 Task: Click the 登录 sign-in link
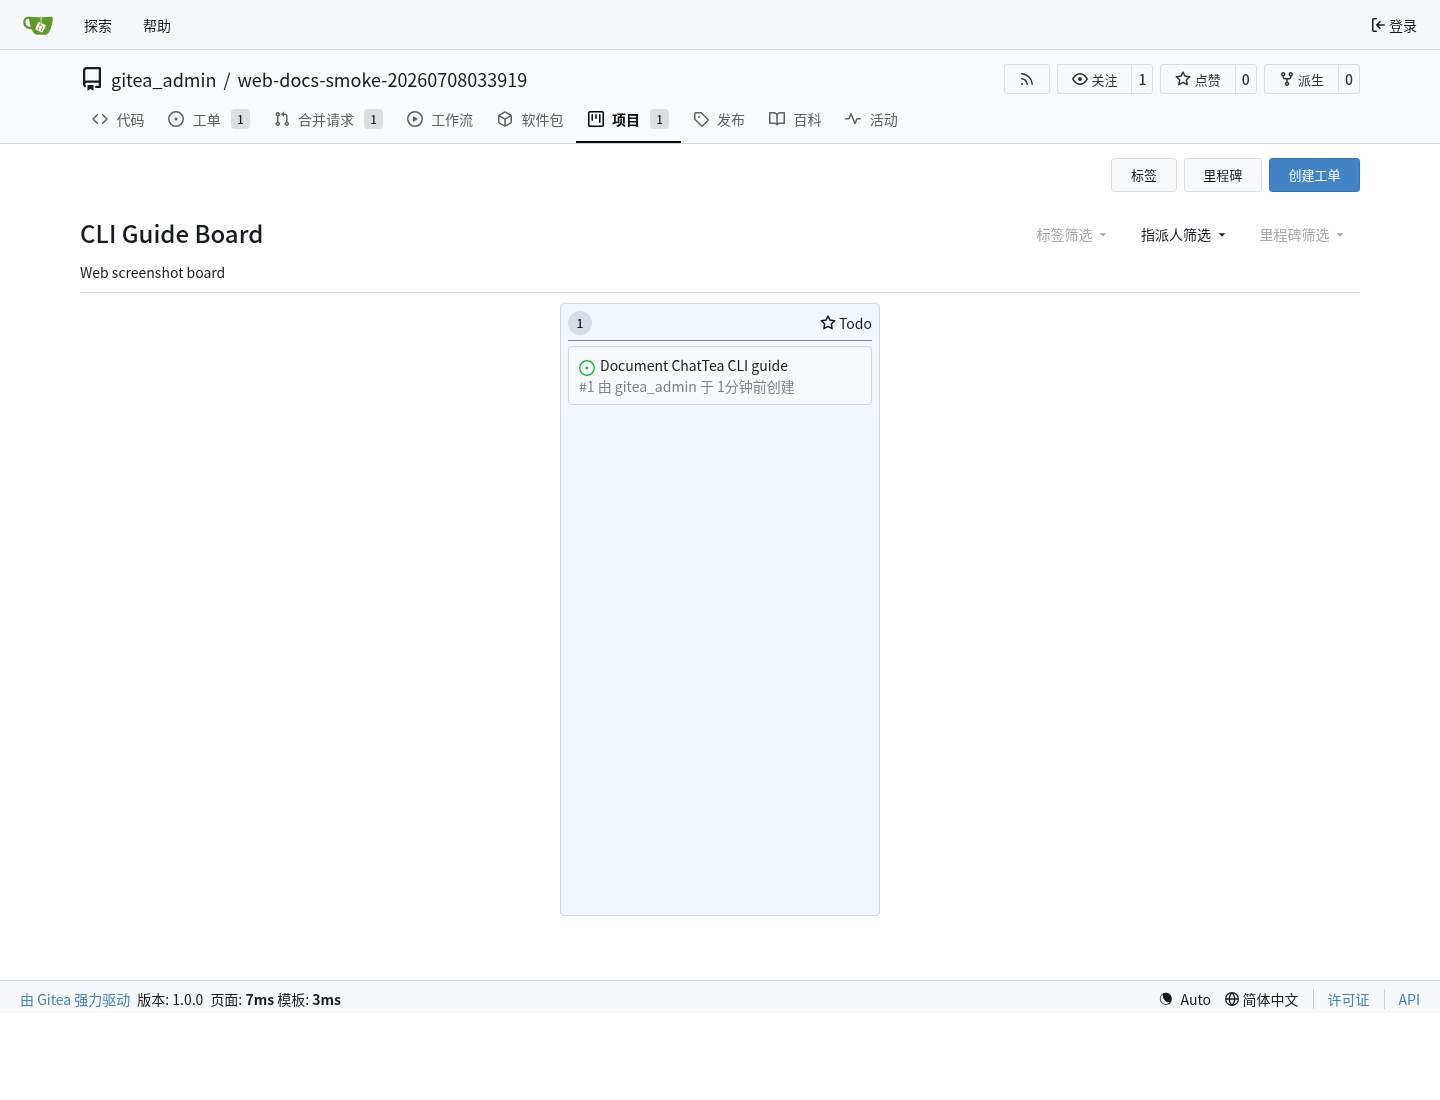tap(1394, 26)
